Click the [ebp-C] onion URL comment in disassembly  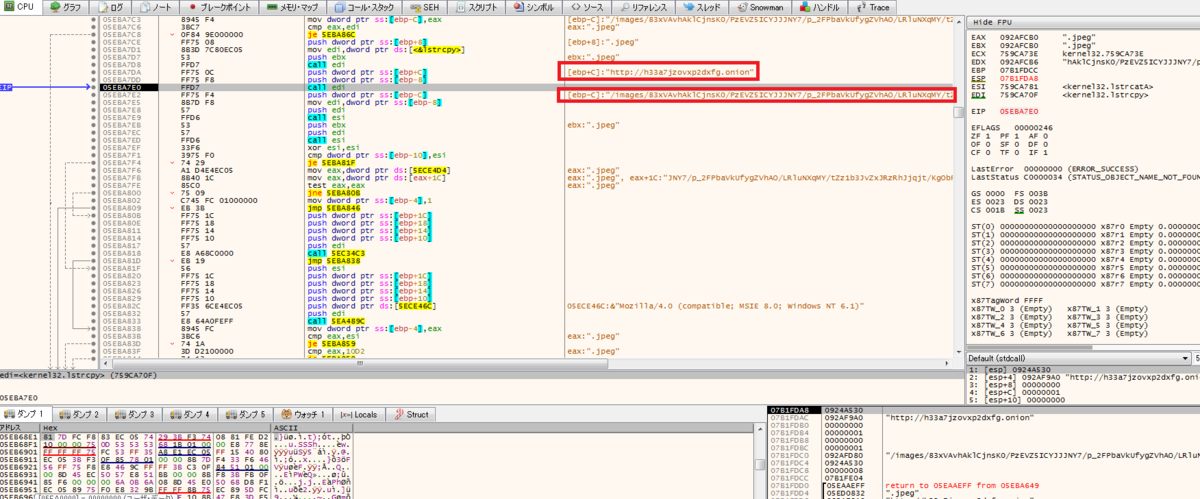658,70
